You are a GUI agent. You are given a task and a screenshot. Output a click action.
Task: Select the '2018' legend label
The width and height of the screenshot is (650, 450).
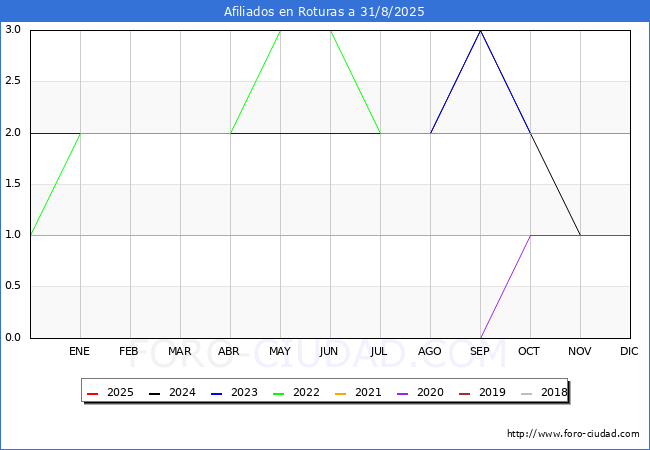pos(554,392)
